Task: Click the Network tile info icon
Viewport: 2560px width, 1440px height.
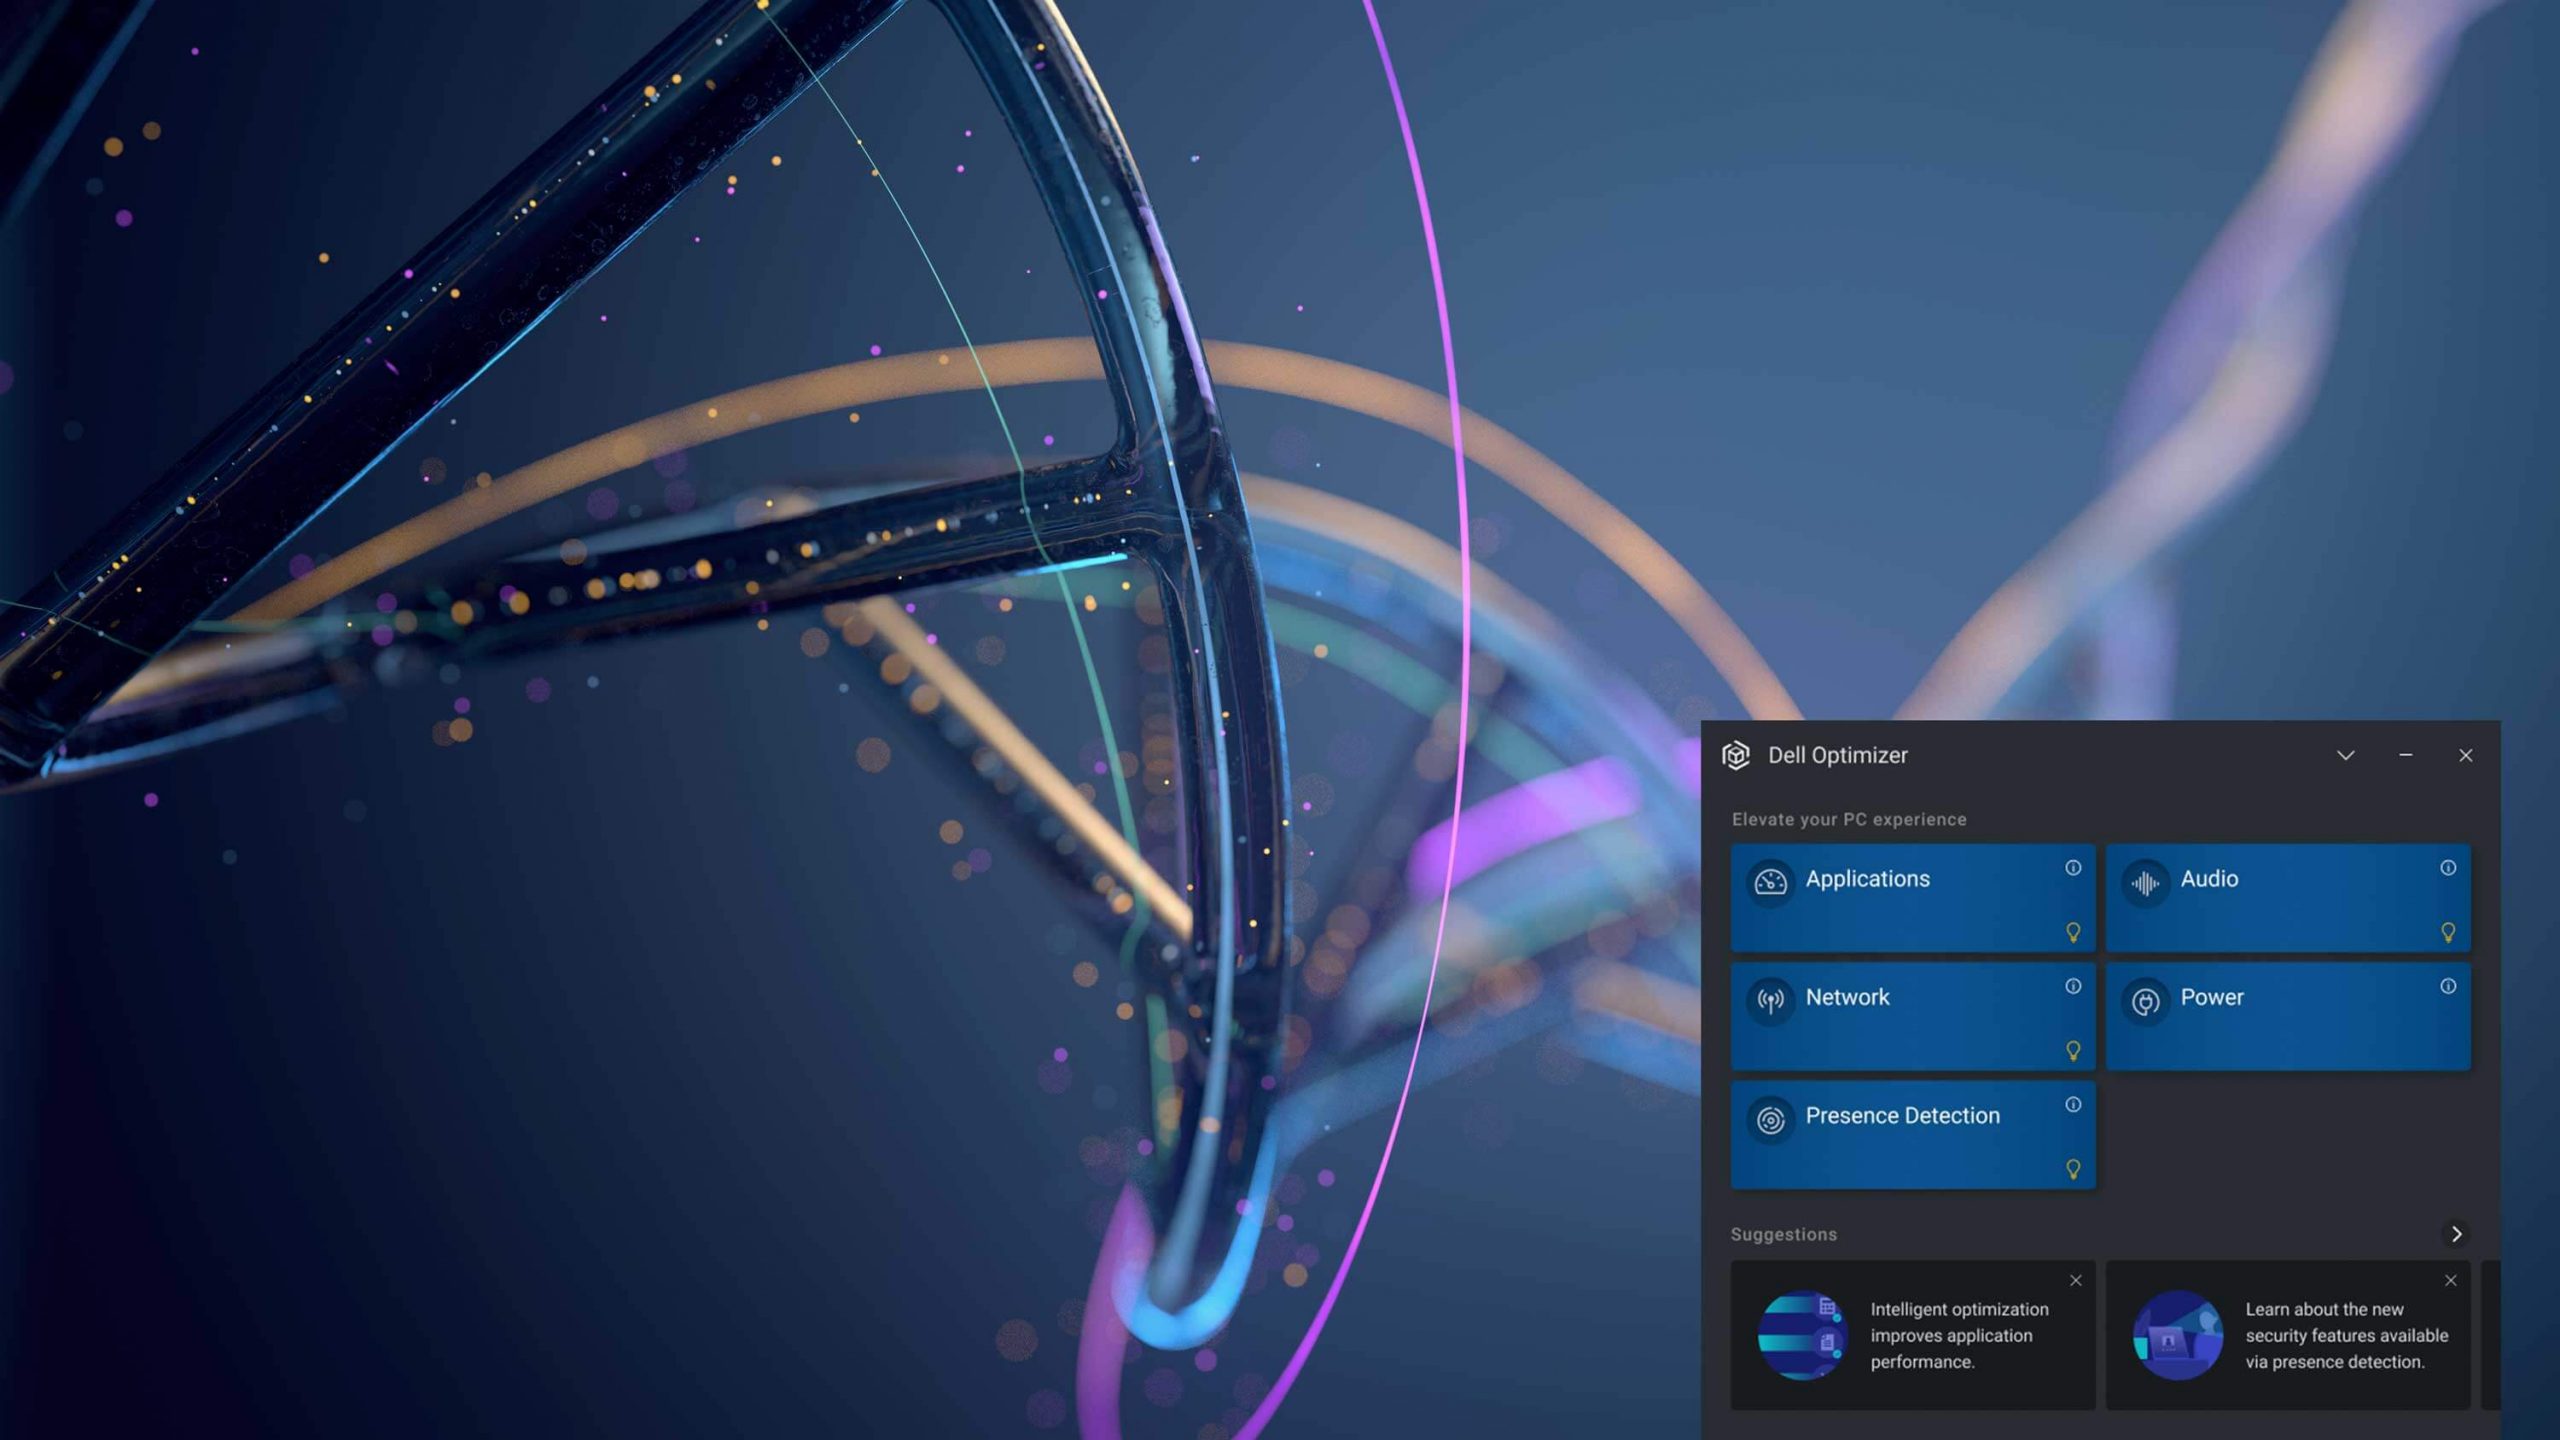Action: (2073, 986)
